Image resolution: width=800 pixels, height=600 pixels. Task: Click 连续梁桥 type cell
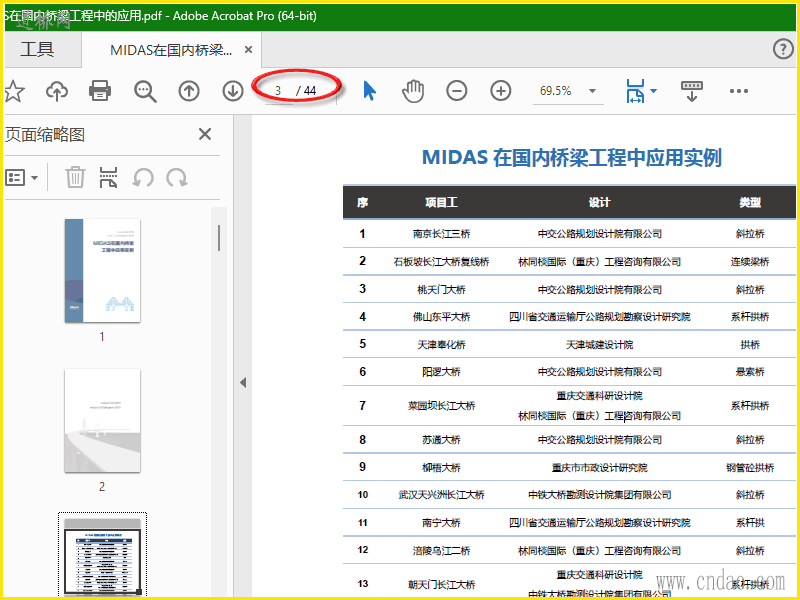750,262
